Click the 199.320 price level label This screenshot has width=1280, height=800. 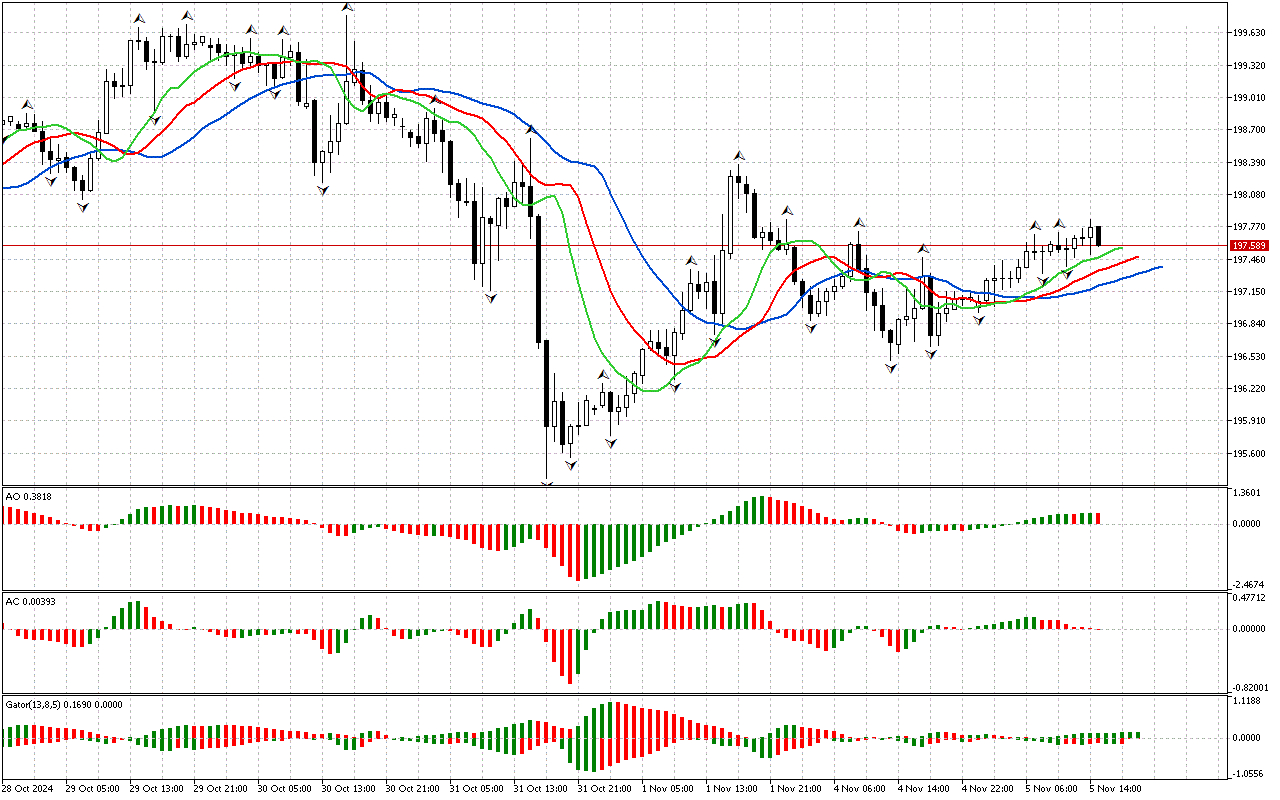[x=1251, y=66]
